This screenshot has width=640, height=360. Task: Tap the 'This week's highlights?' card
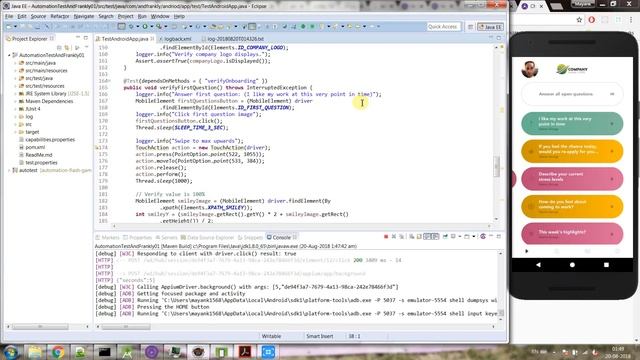(572, 233)
